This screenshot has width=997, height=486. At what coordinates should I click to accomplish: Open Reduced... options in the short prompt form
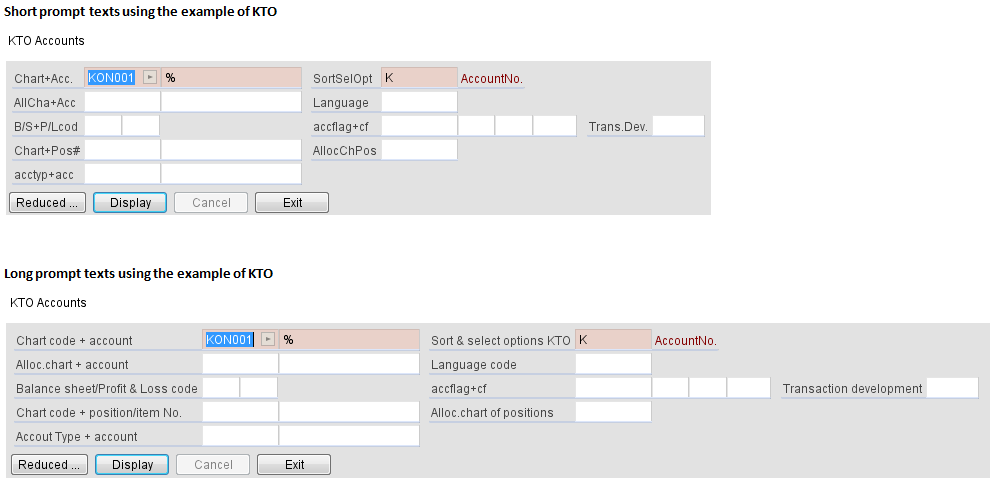(x=48, y=203)
